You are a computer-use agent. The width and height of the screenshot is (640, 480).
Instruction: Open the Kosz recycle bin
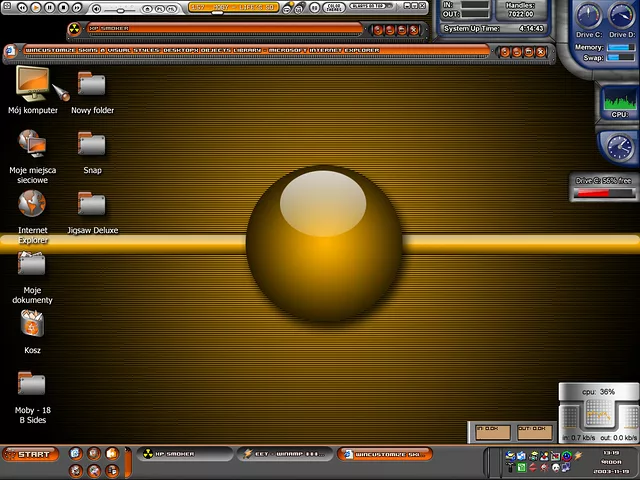pyautogui.click(x=32, y=324)
